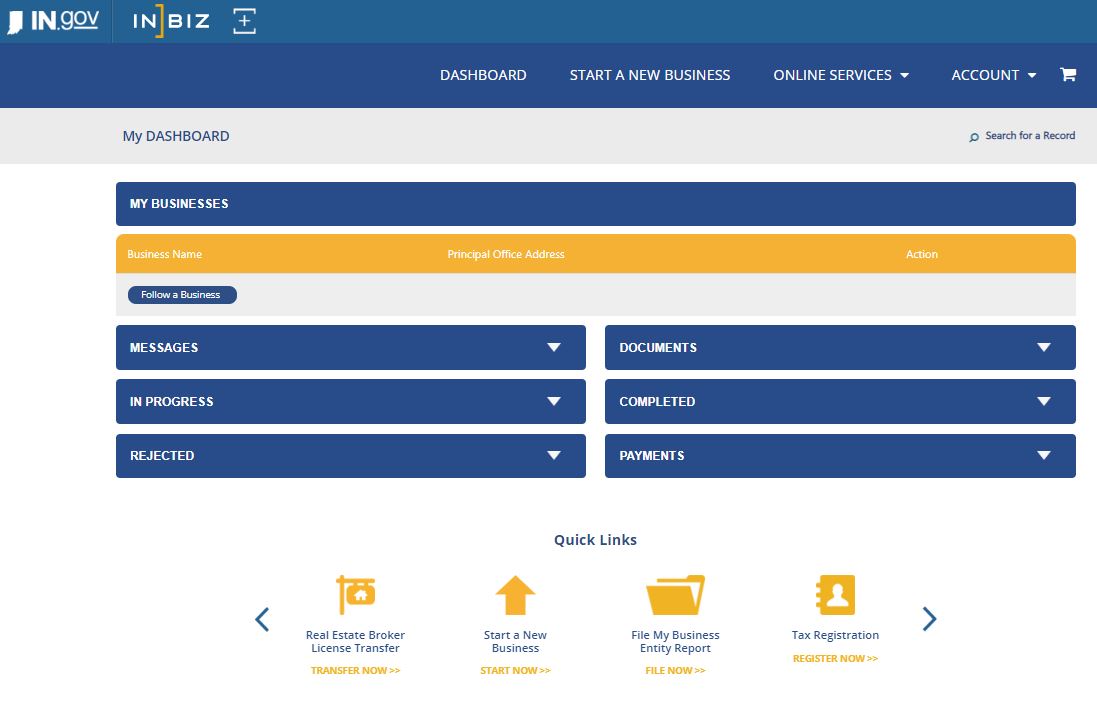Open the Online Services dropdown menu
1097x727 pixels.
[x=840, y=75]
